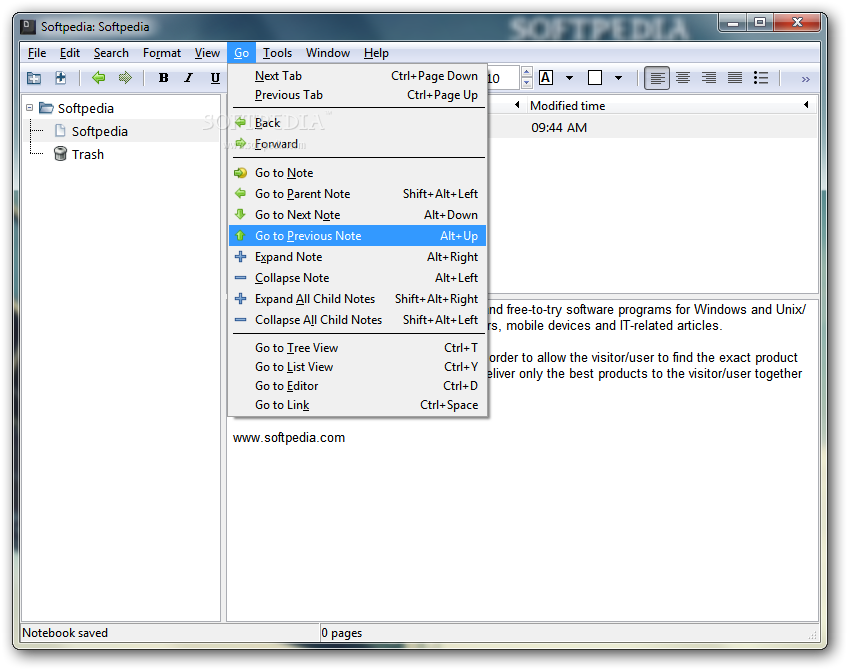The image size is (848, 670).
Task: Toggle italic formatting
Action: point(189,78)
